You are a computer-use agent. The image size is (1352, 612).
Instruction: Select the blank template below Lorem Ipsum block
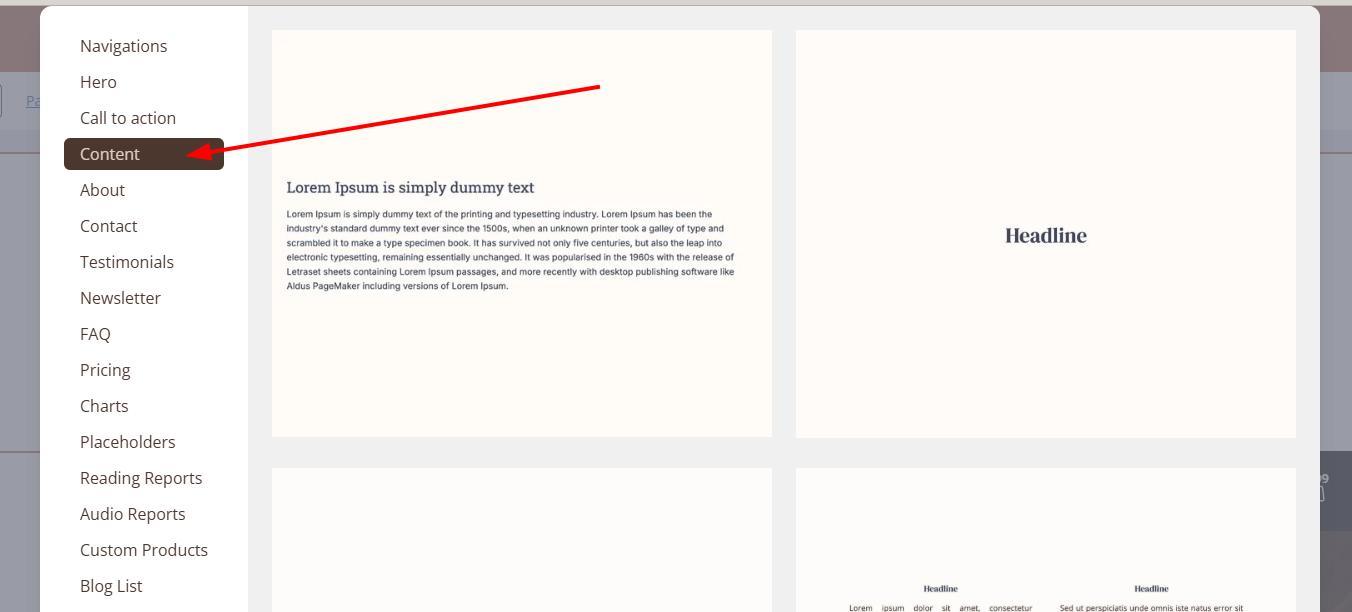tap(521, 540)
